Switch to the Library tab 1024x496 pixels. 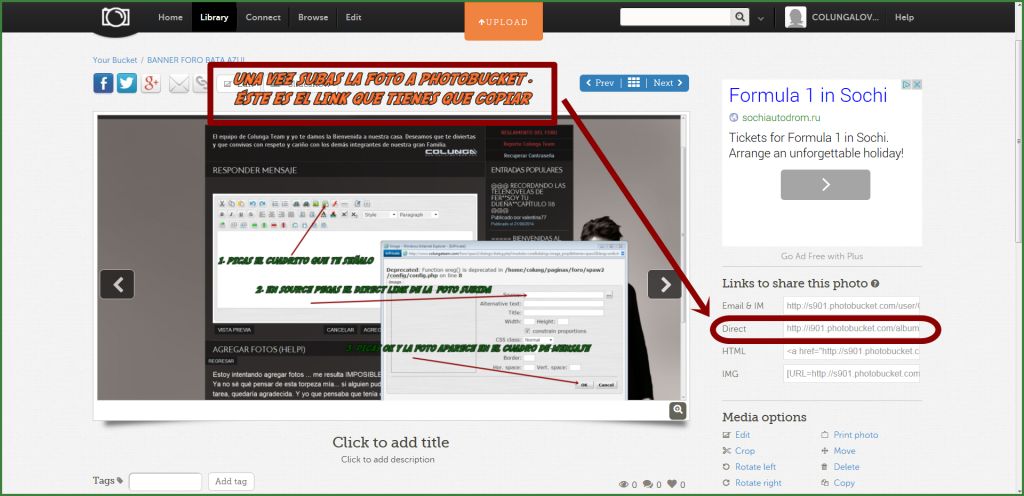[214, 17]
